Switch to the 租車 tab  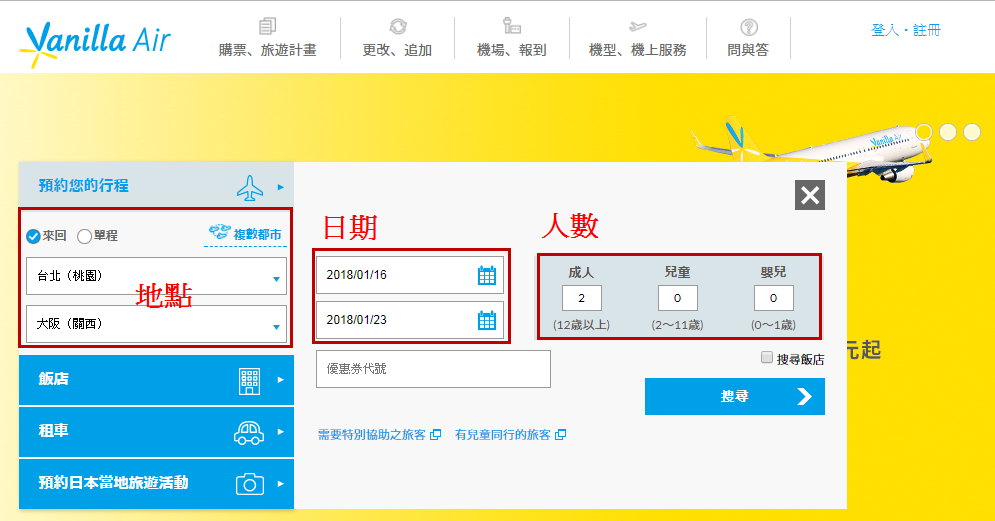[156, 432]
